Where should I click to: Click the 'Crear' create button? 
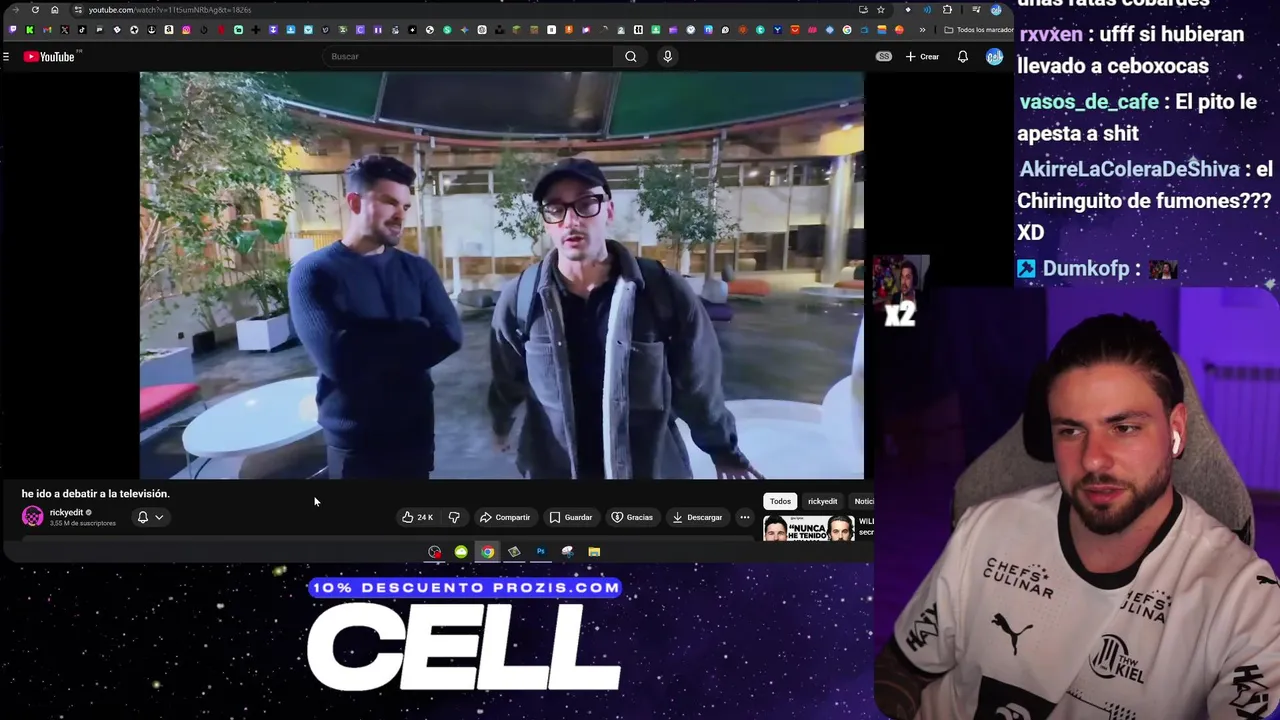[x=923, y=57]
